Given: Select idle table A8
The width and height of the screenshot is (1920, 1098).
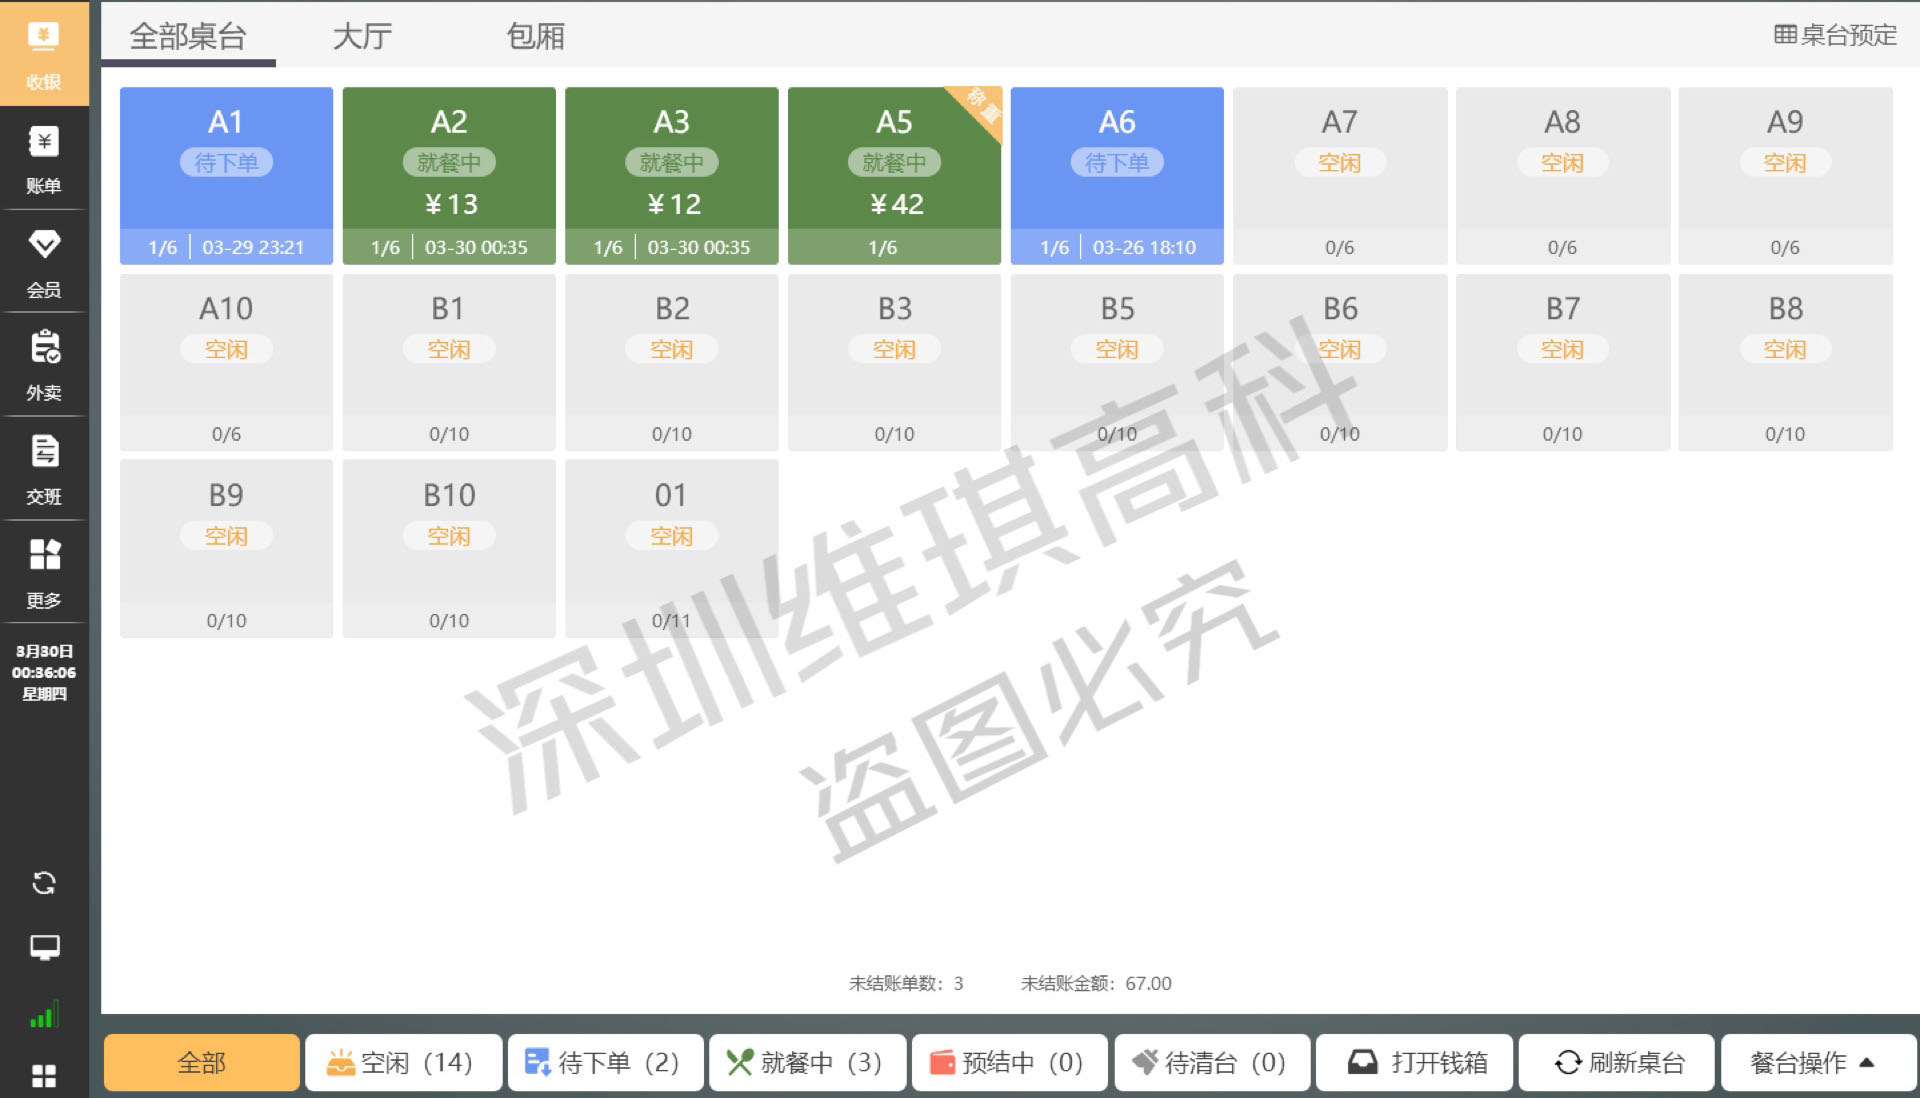Looking at the screenshot, I should 1562,176.
